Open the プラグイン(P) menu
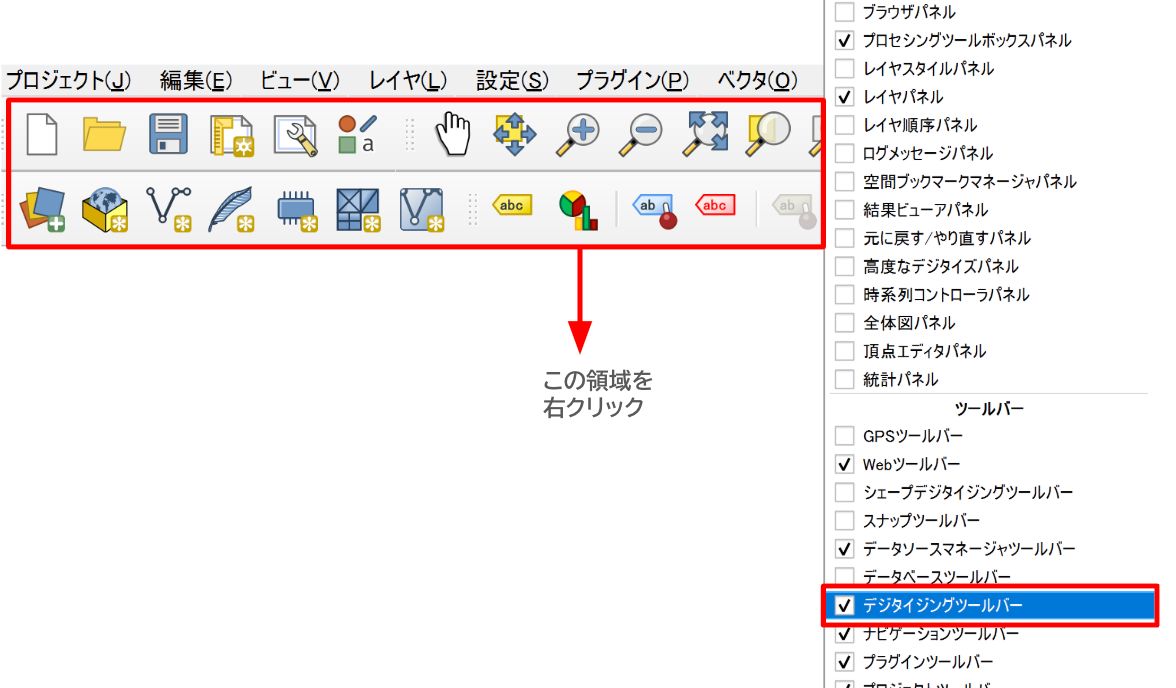 pyautogui.click(x=632, y=80)
